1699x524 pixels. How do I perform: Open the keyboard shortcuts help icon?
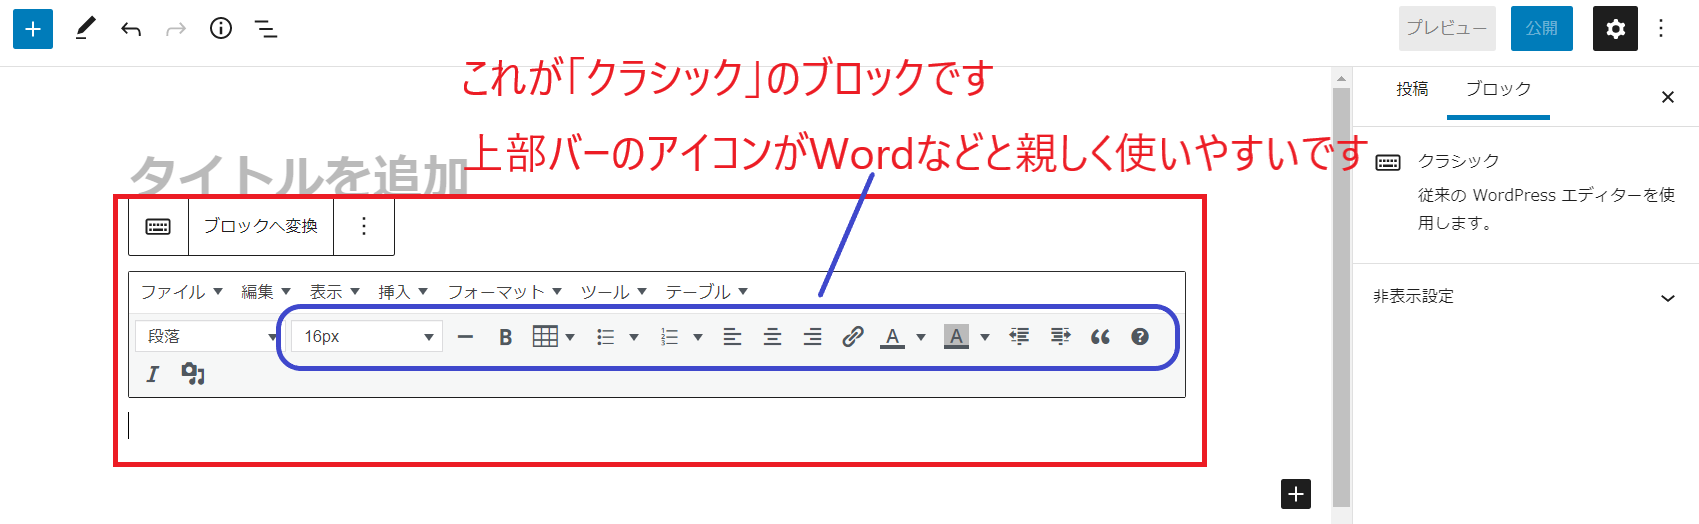(x=1139, y=337)
